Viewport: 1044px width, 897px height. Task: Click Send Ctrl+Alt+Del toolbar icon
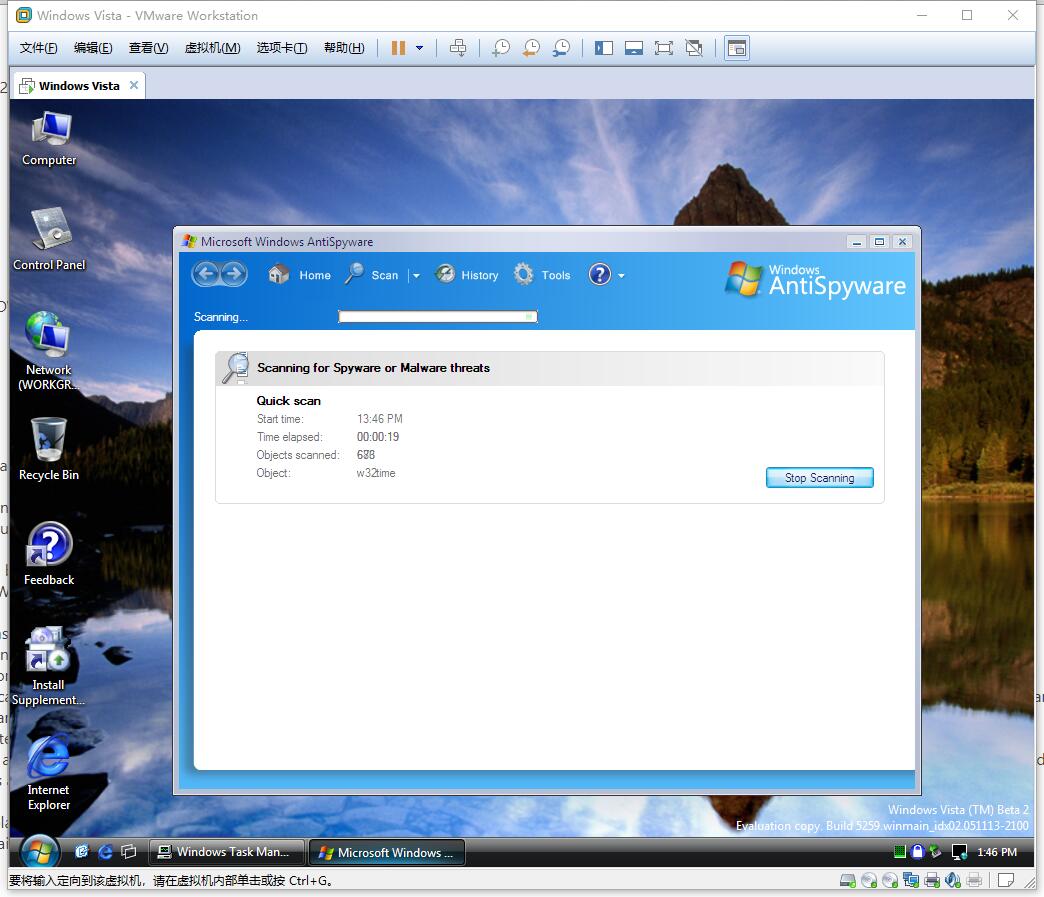[x=457, y=48]
